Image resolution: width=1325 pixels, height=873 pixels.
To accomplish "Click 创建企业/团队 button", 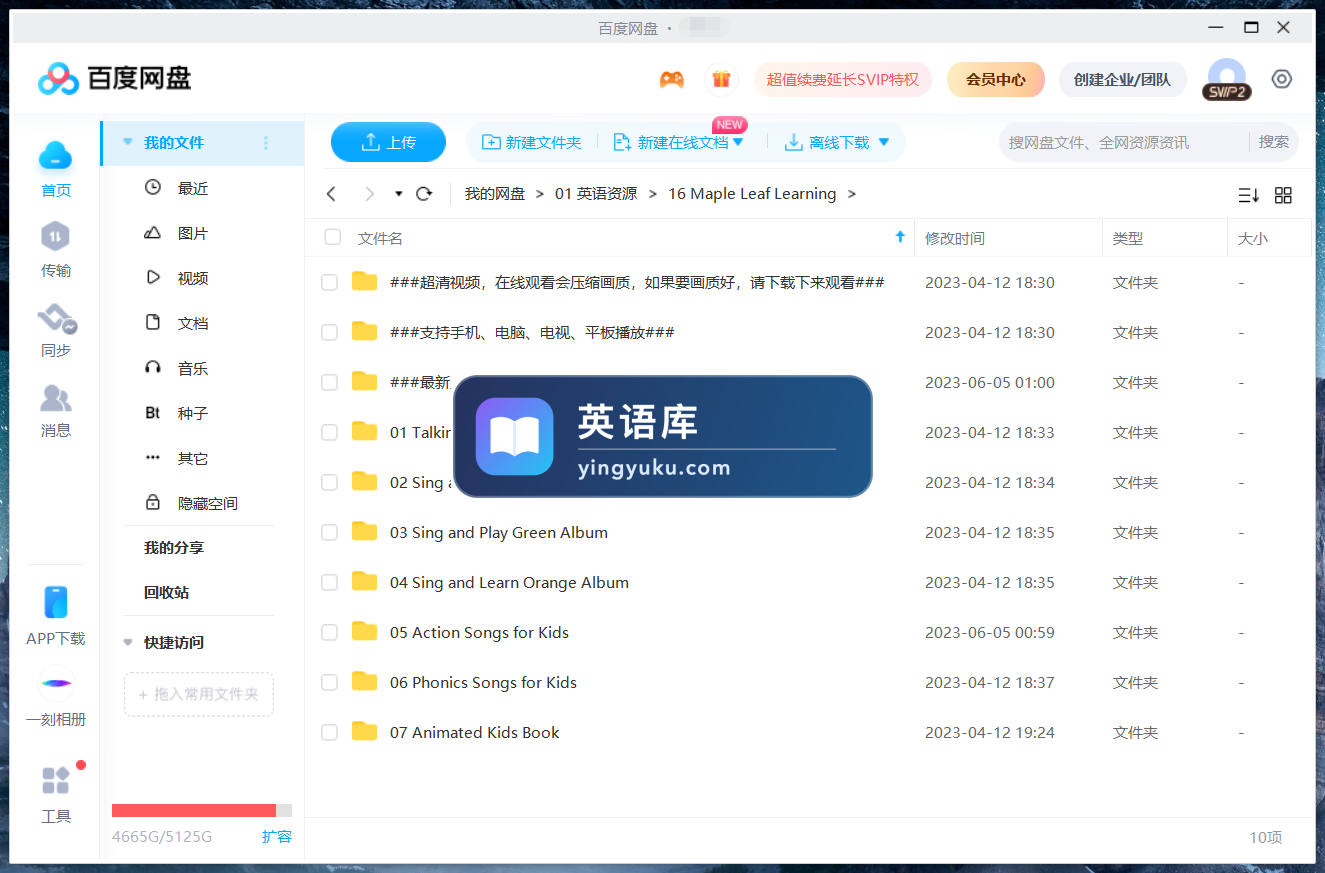I will pos(1122,79).
